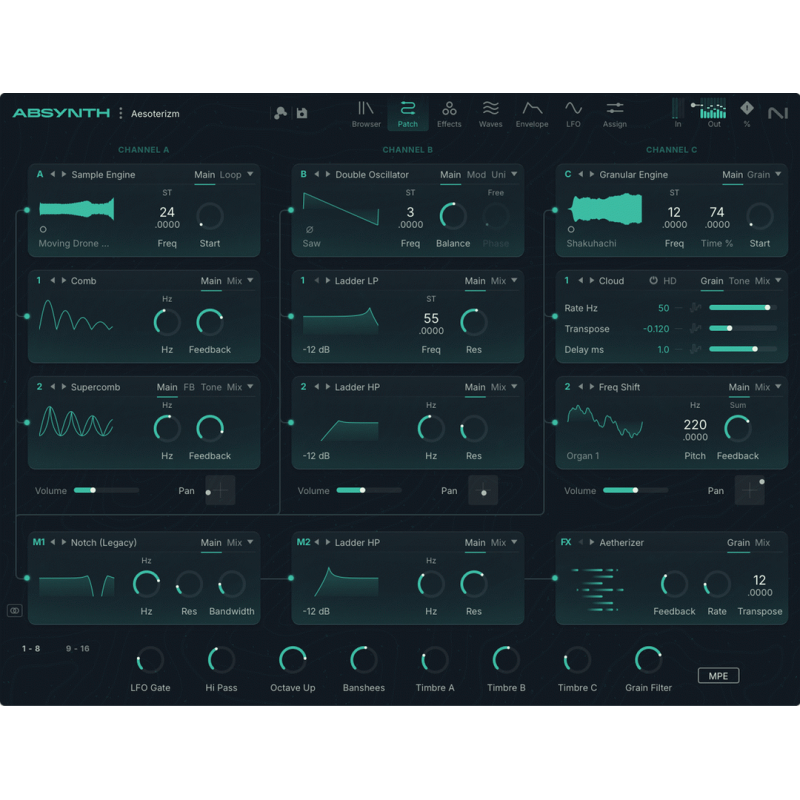Open the Assign page
Screen dimensions: 800x800
click(x=614, y=114)
